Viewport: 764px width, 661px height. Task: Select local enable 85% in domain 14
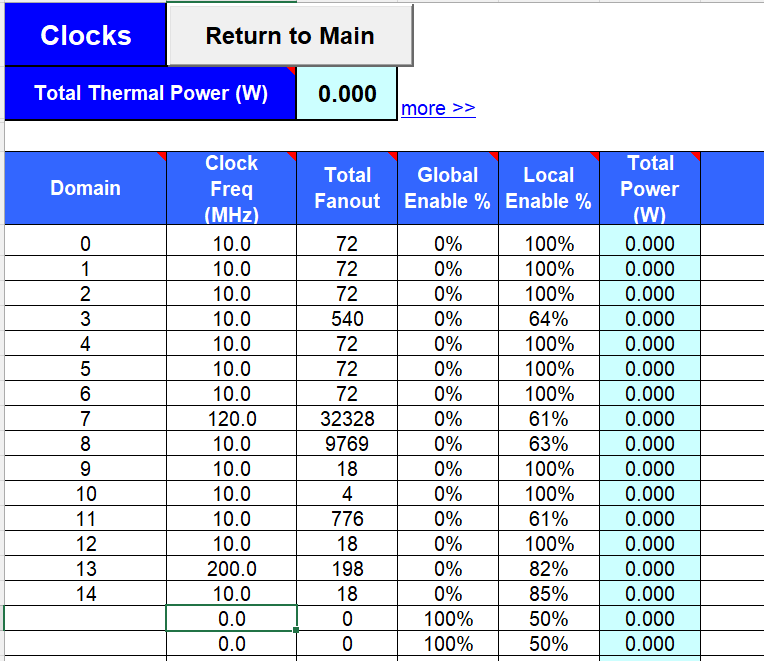(x=549, y=593)
